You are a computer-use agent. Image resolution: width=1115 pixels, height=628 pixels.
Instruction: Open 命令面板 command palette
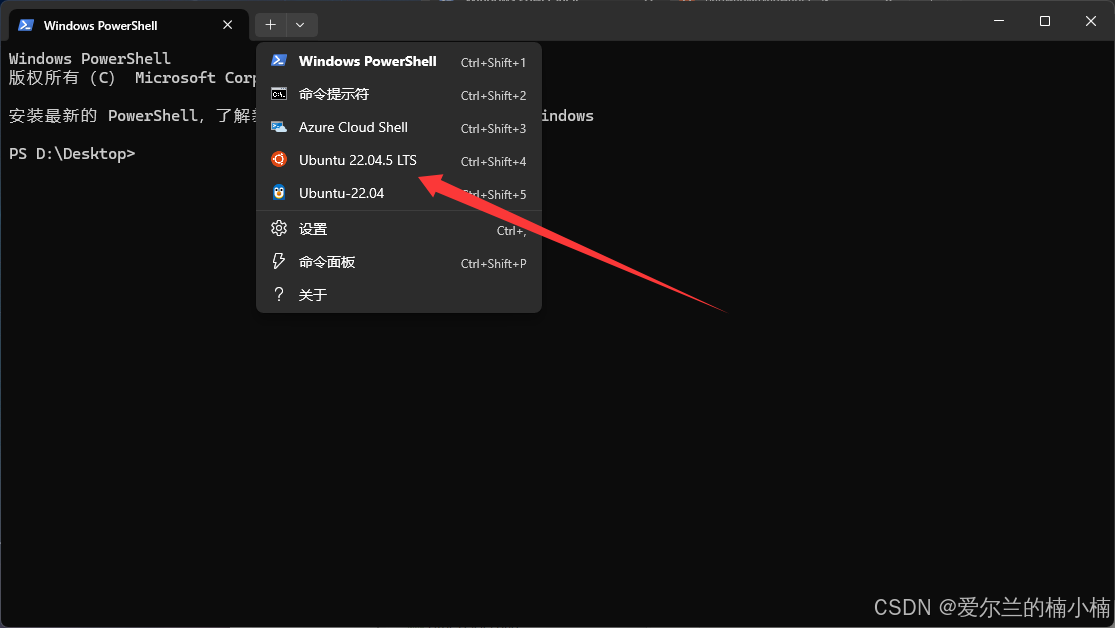coord(399,262)
